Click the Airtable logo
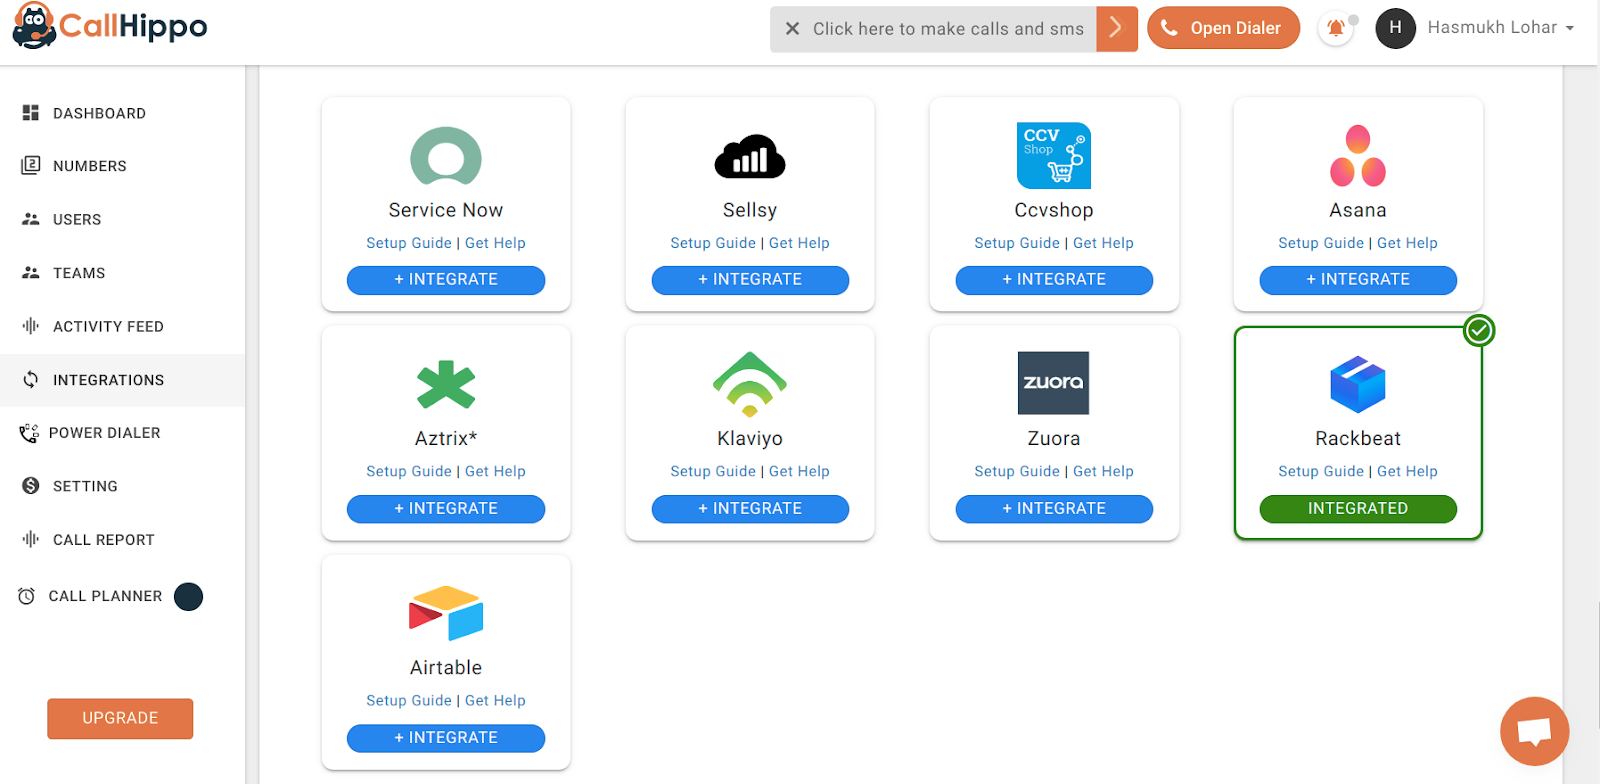 point(446,613)
